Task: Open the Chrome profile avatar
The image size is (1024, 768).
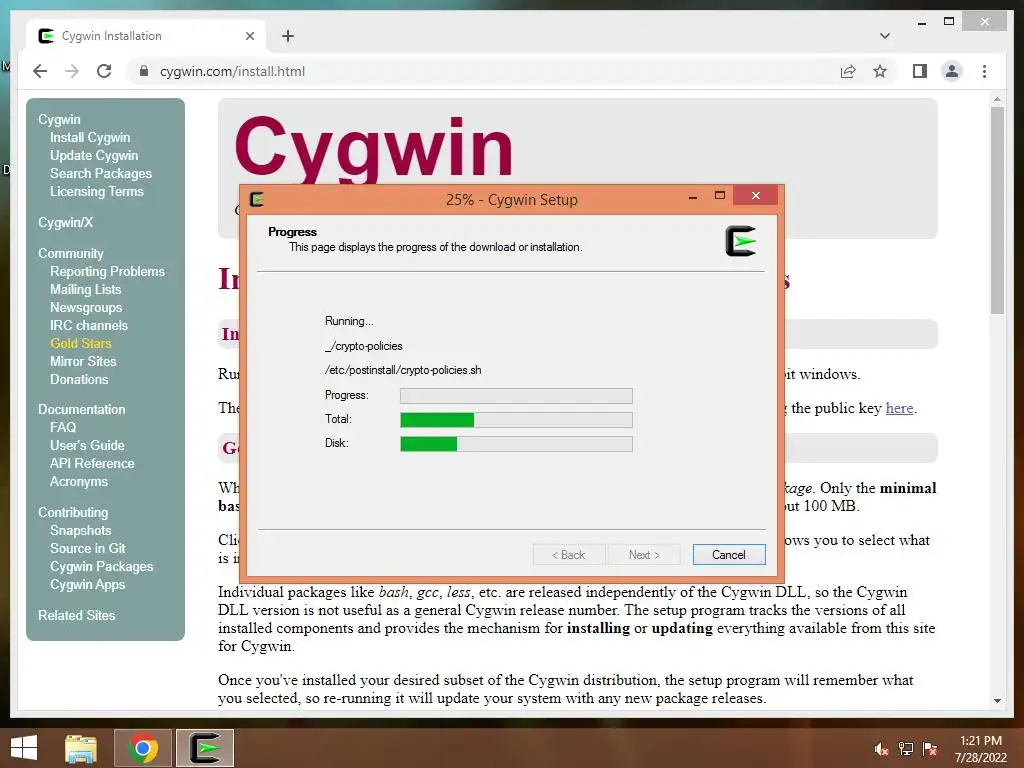Action: click(x=952, y=71)
